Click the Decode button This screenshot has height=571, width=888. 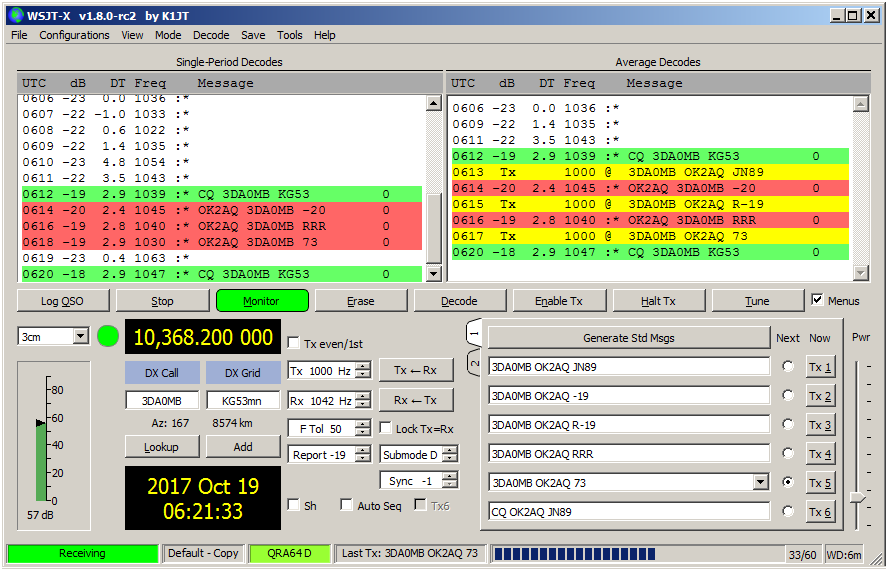[460, 301]
